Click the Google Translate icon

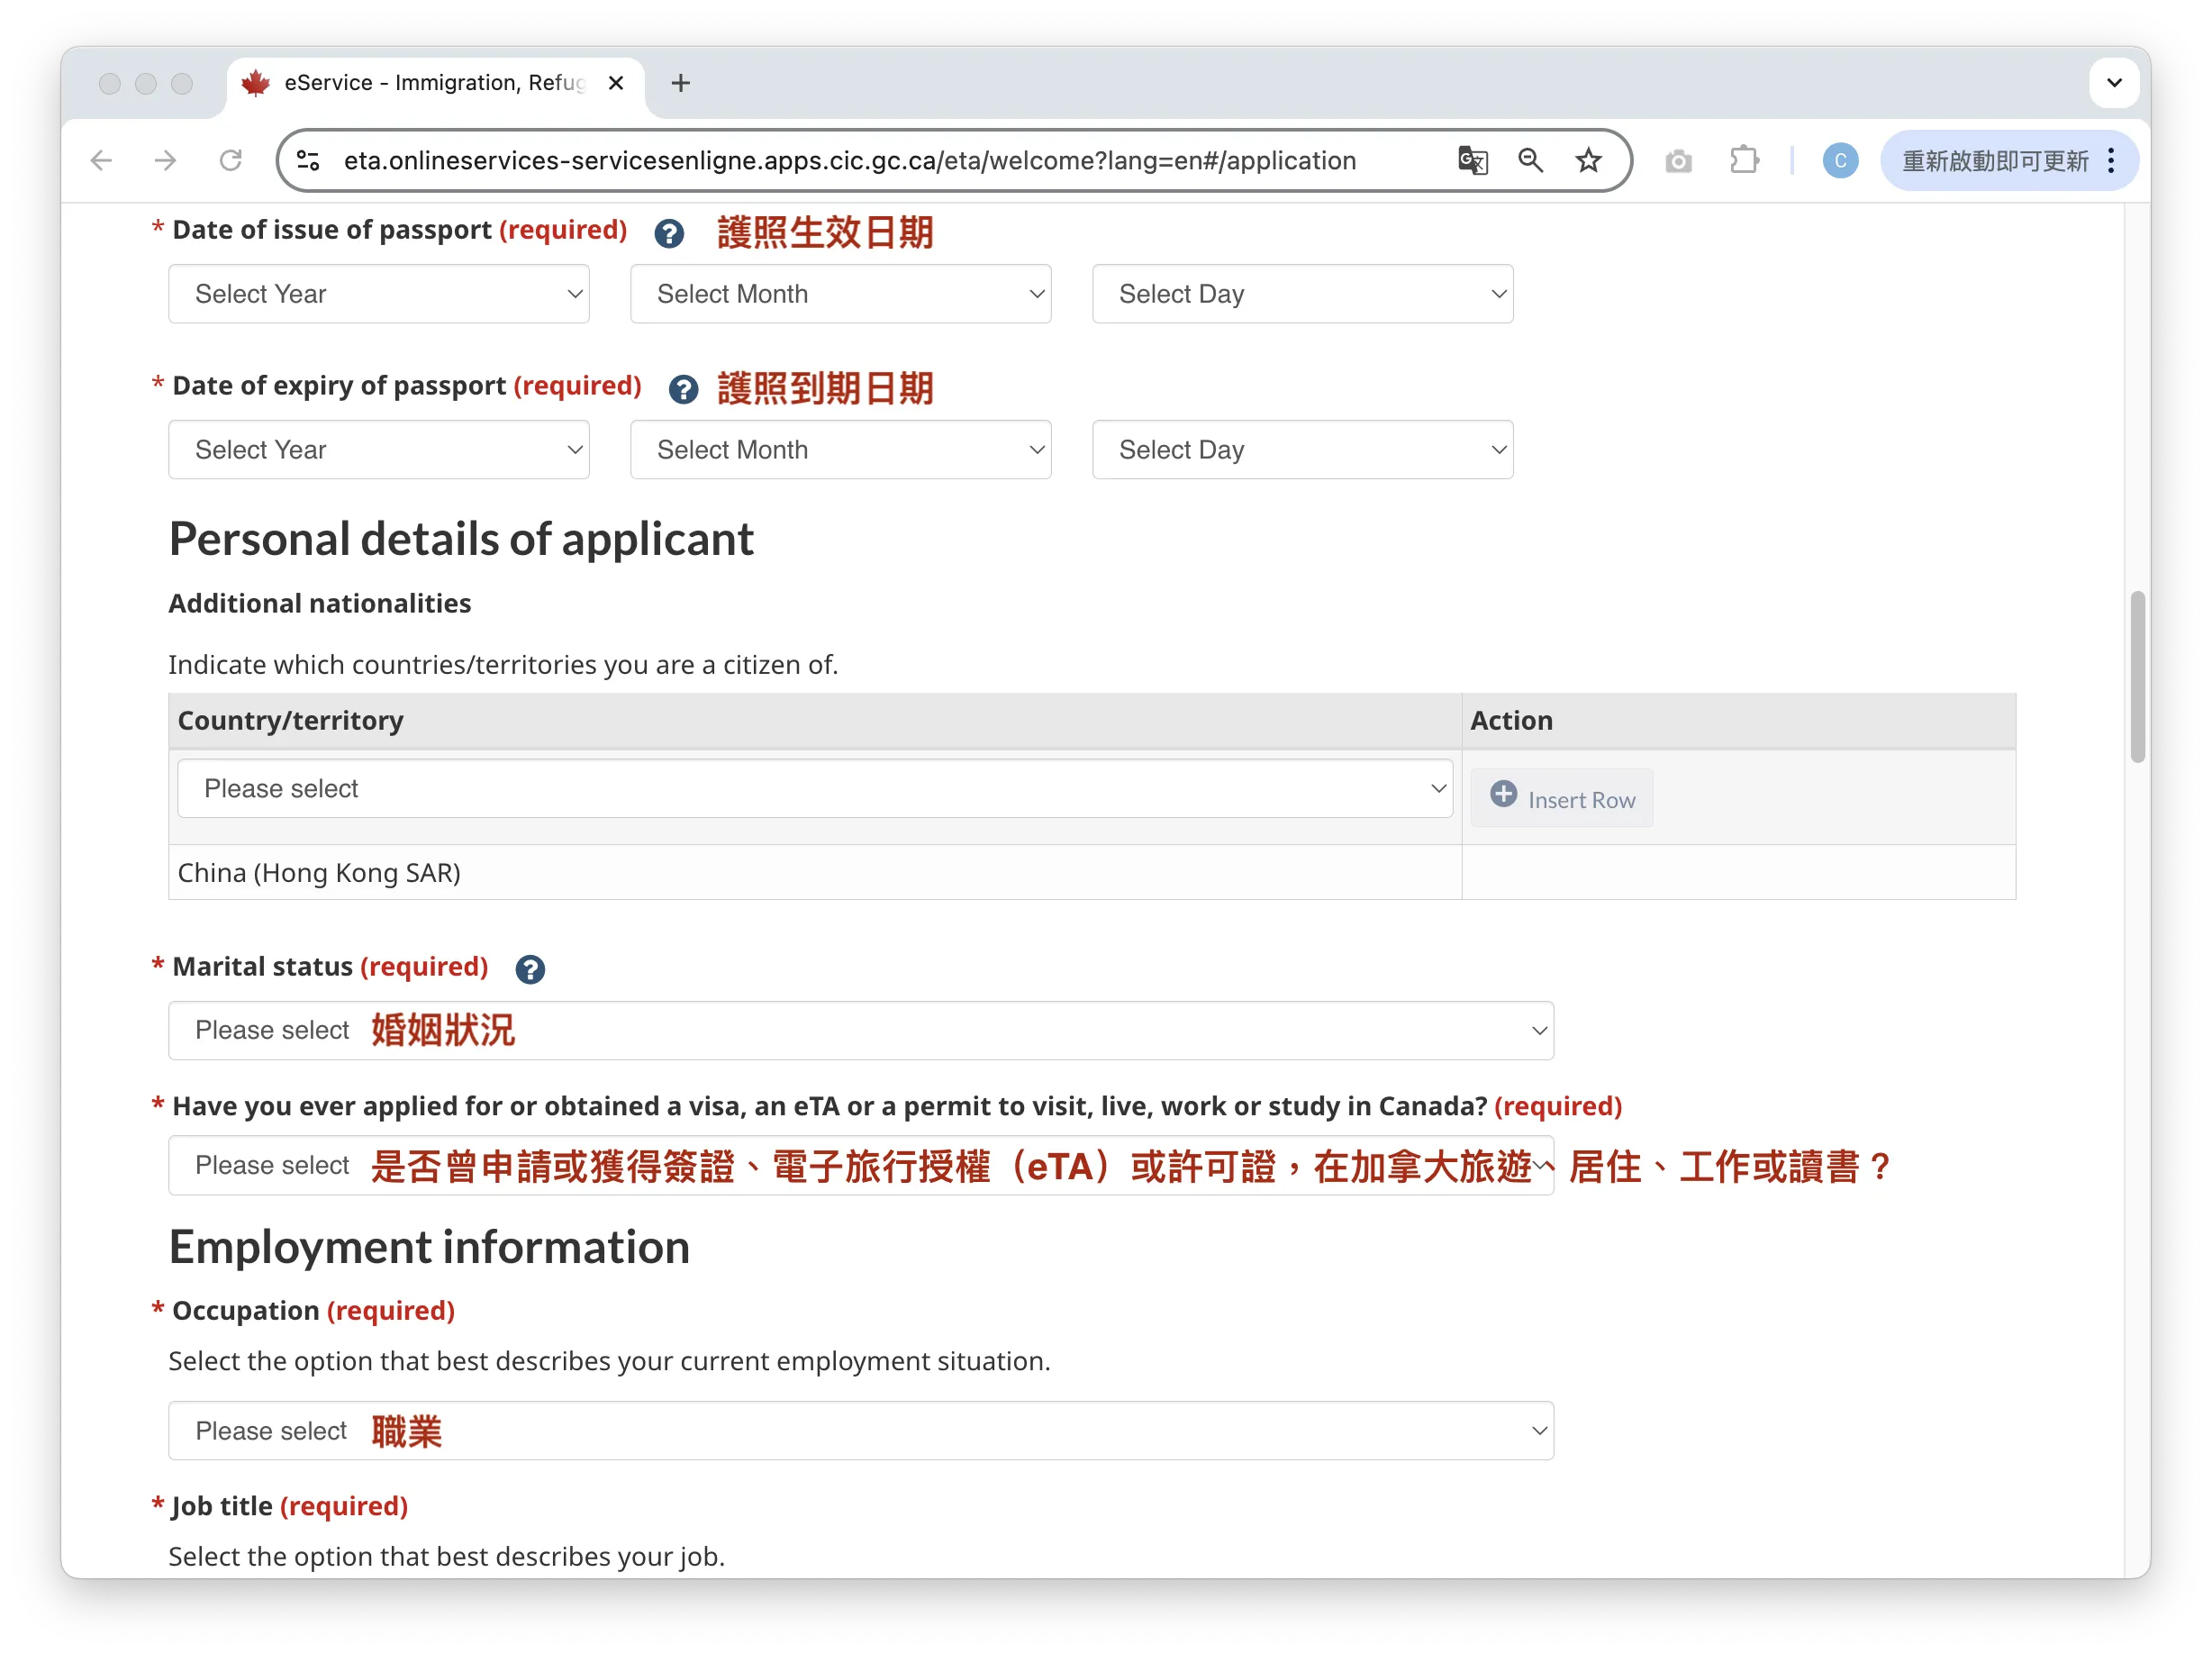pyautogui.click(x=1473, y=160)
